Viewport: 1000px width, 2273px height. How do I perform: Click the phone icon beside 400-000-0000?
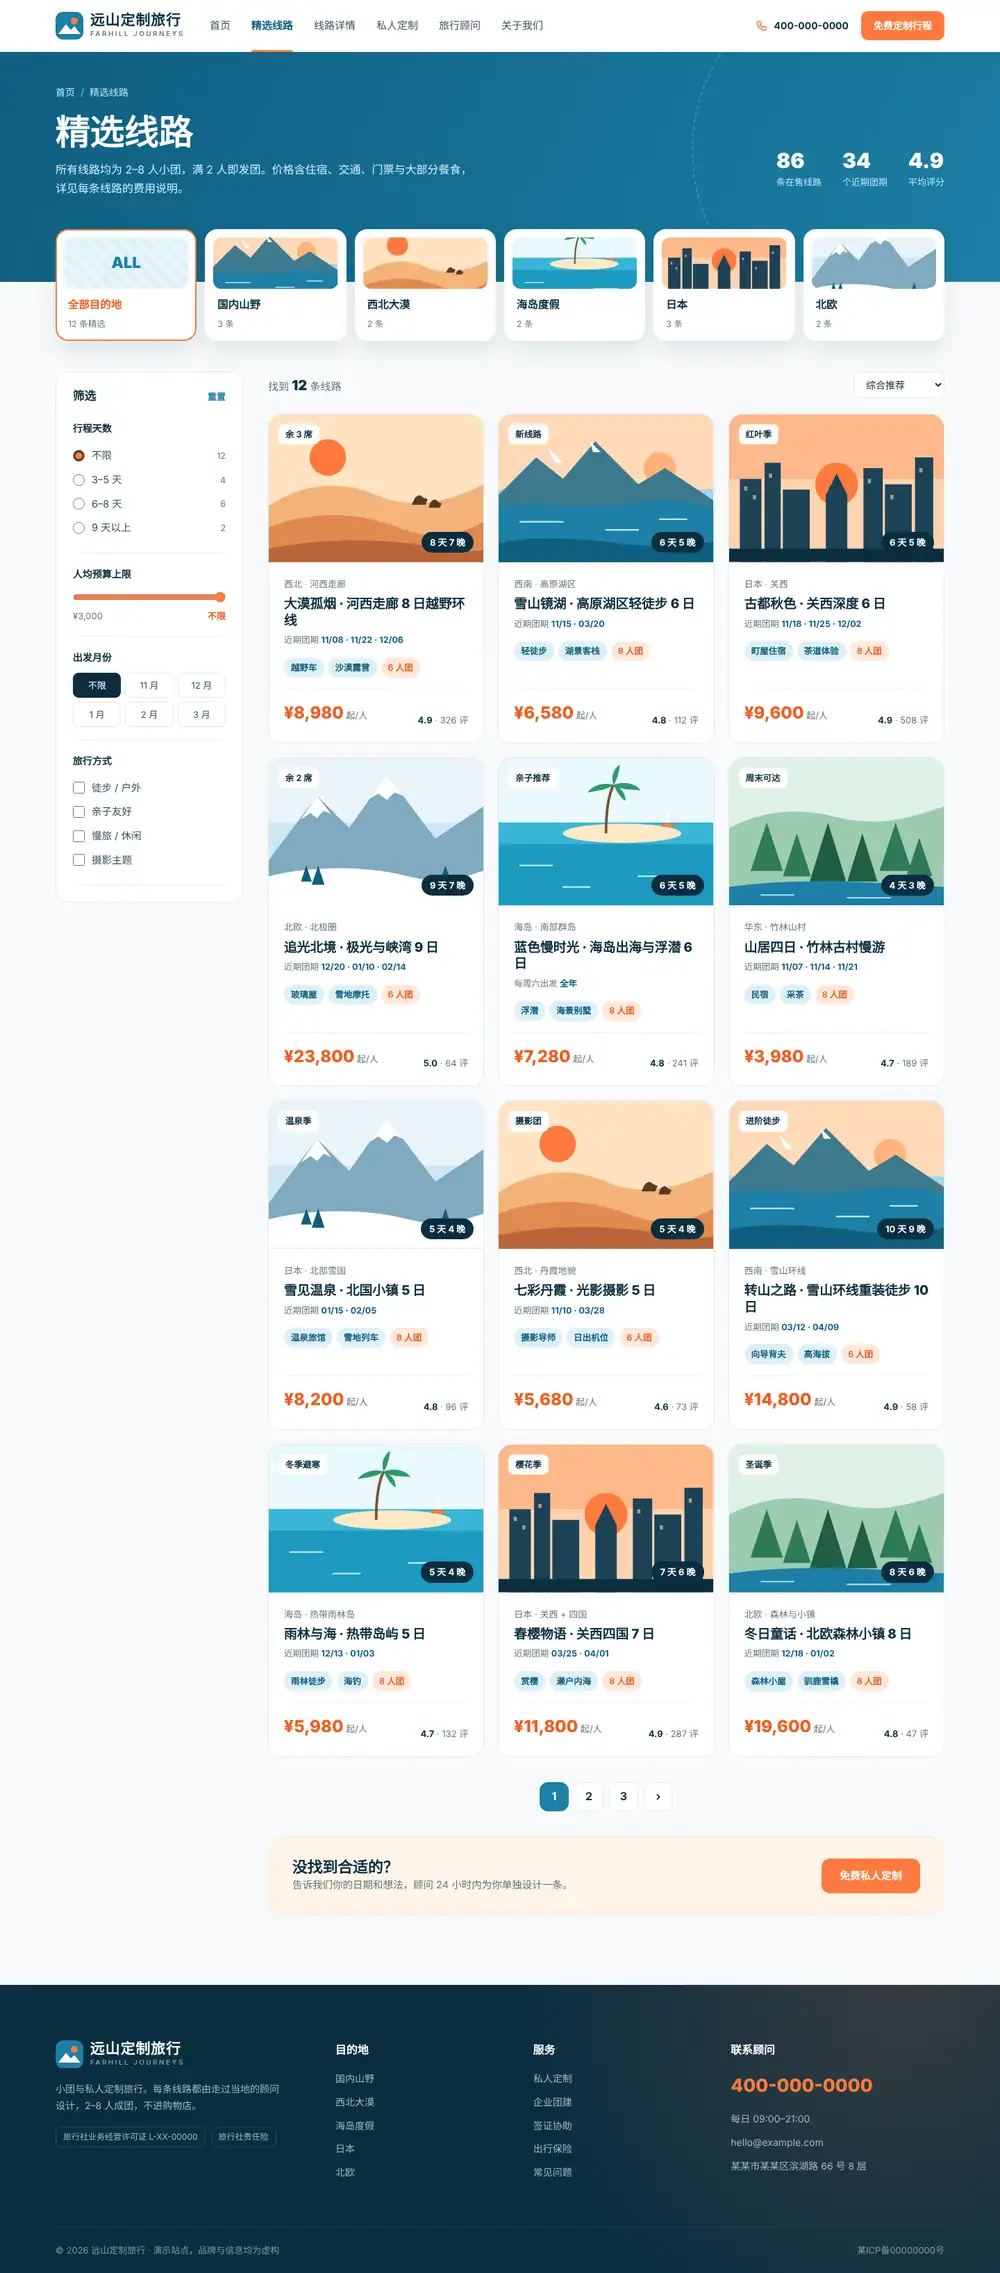pos(761,26)
